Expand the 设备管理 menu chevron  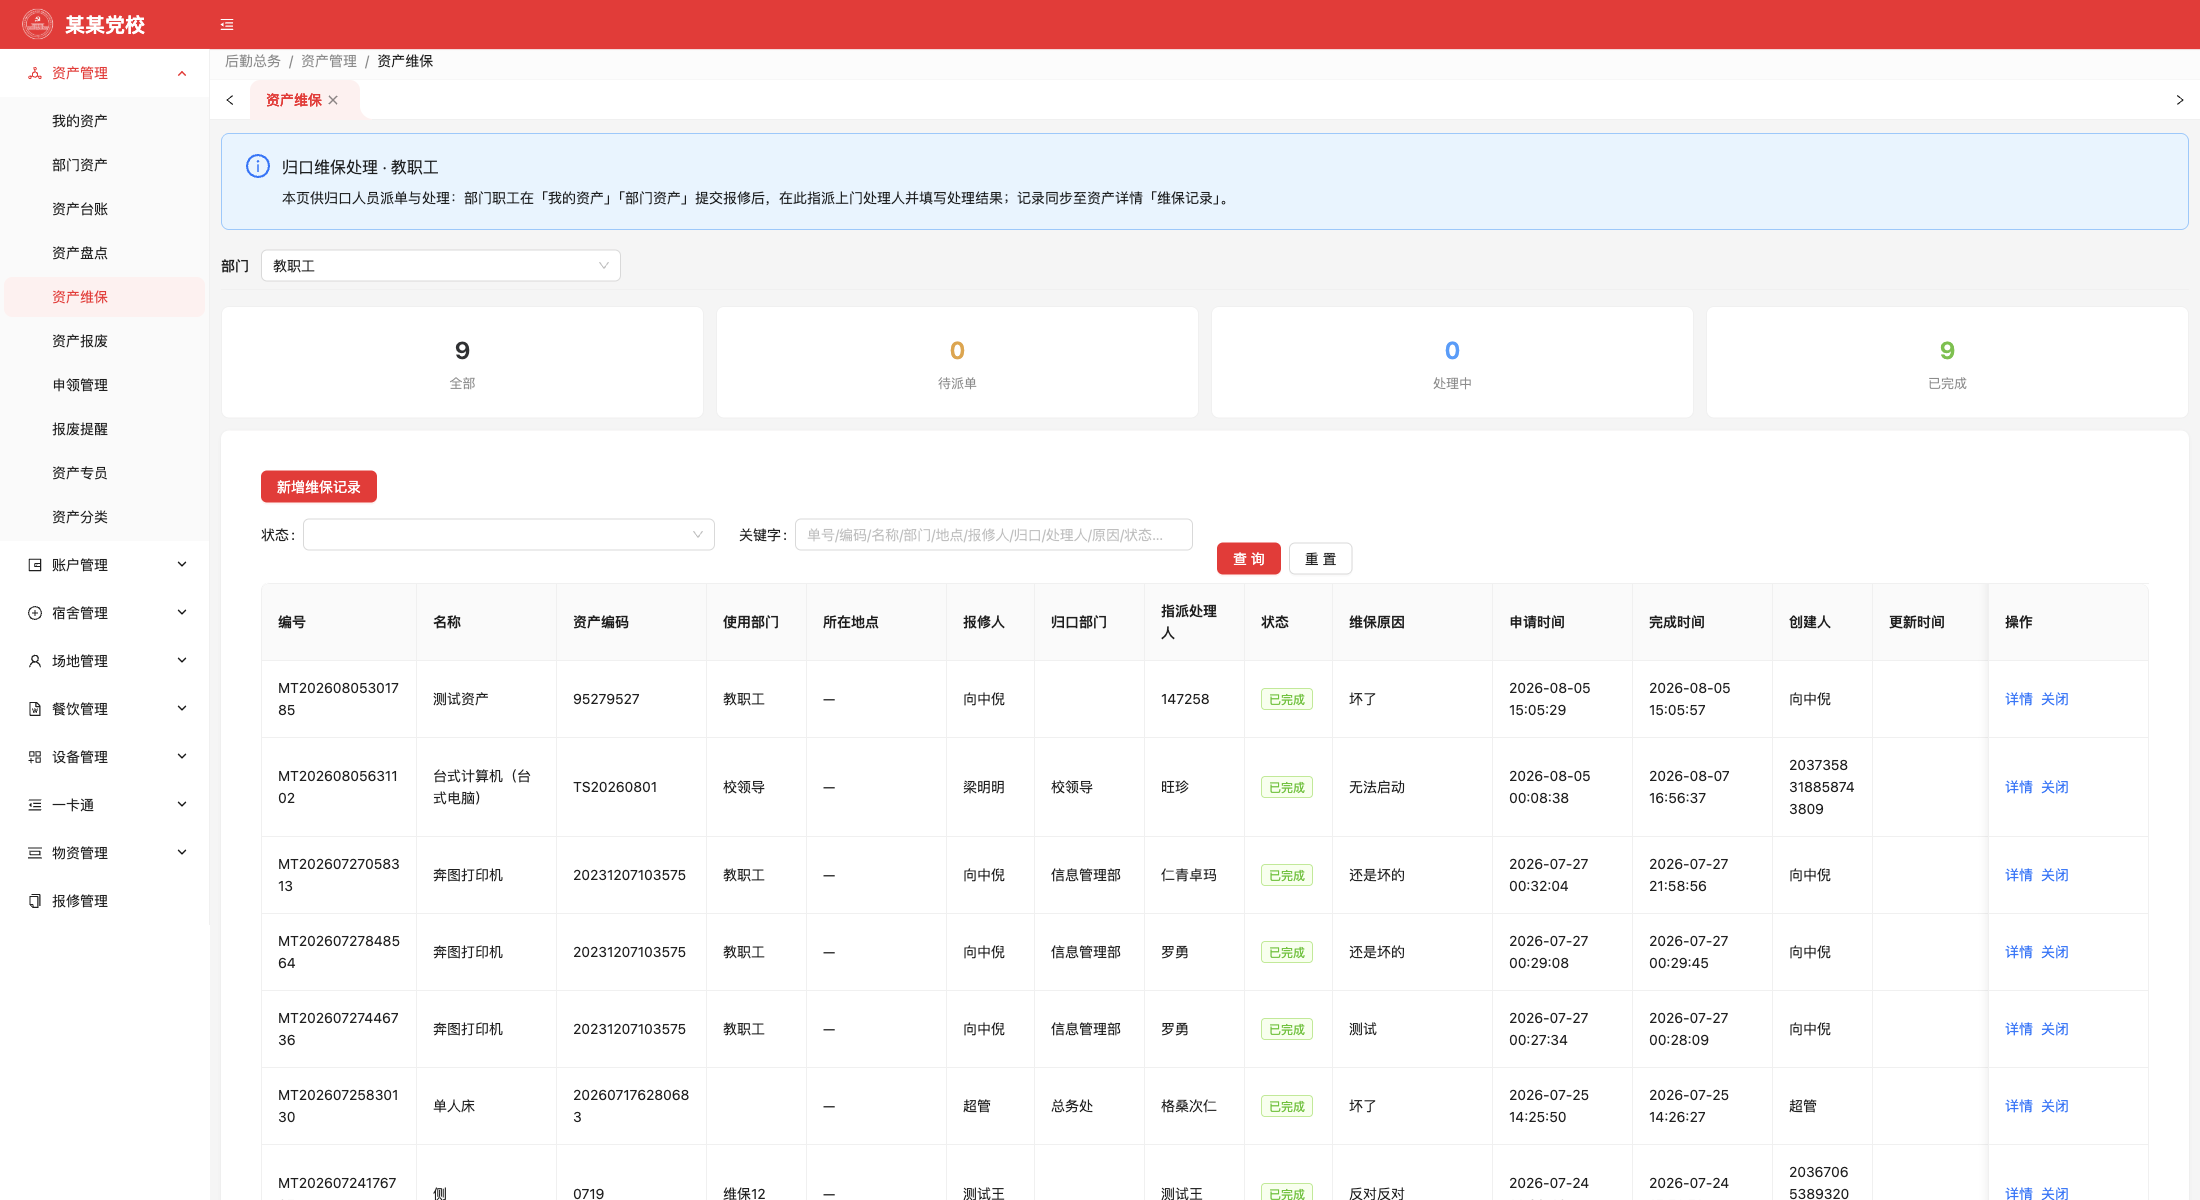tap(182, 757)
